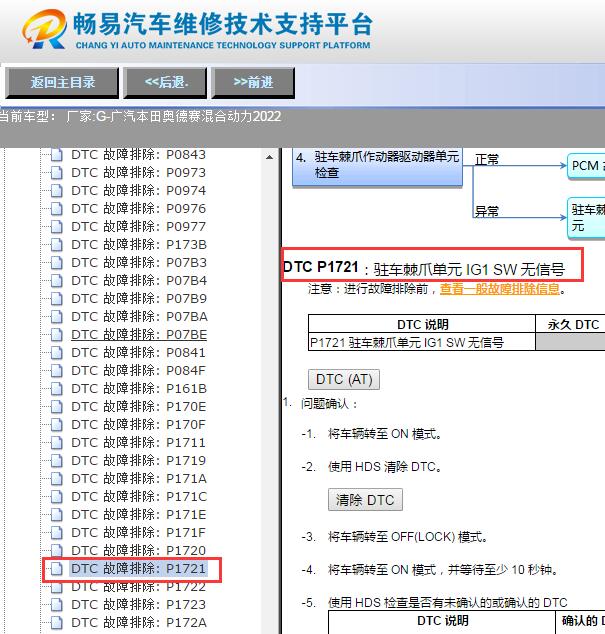Open DTC 故障排除: P0977 entry
605x634 pixels.
pos(138,226)
